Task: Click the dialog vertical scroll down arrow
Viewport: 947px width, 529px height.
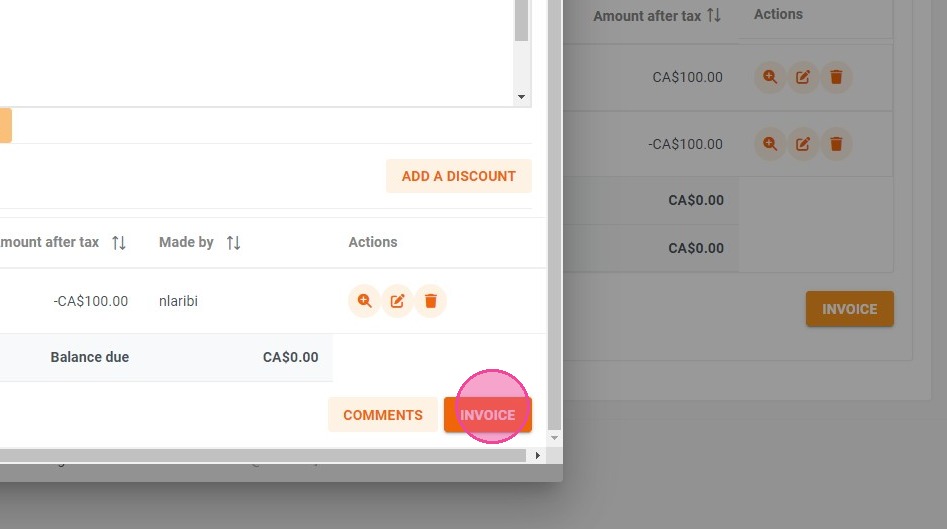Action: (x=554, y=438)
